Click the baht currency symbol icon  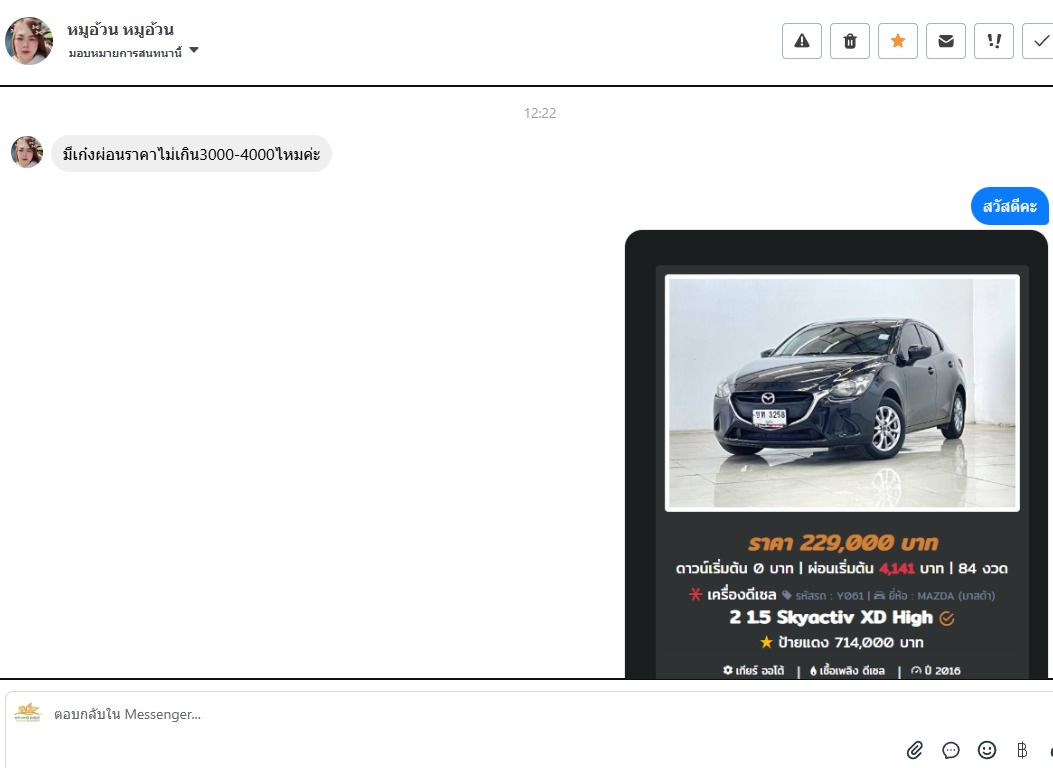pos(1022,750)
